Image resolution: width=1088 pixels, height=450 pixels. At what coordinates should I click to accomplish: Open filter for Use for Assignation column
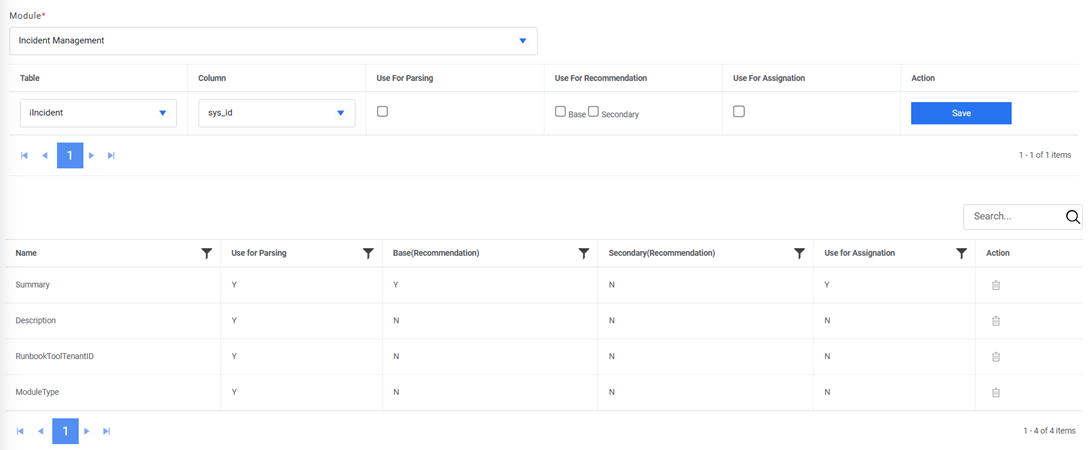pos(961,254)
